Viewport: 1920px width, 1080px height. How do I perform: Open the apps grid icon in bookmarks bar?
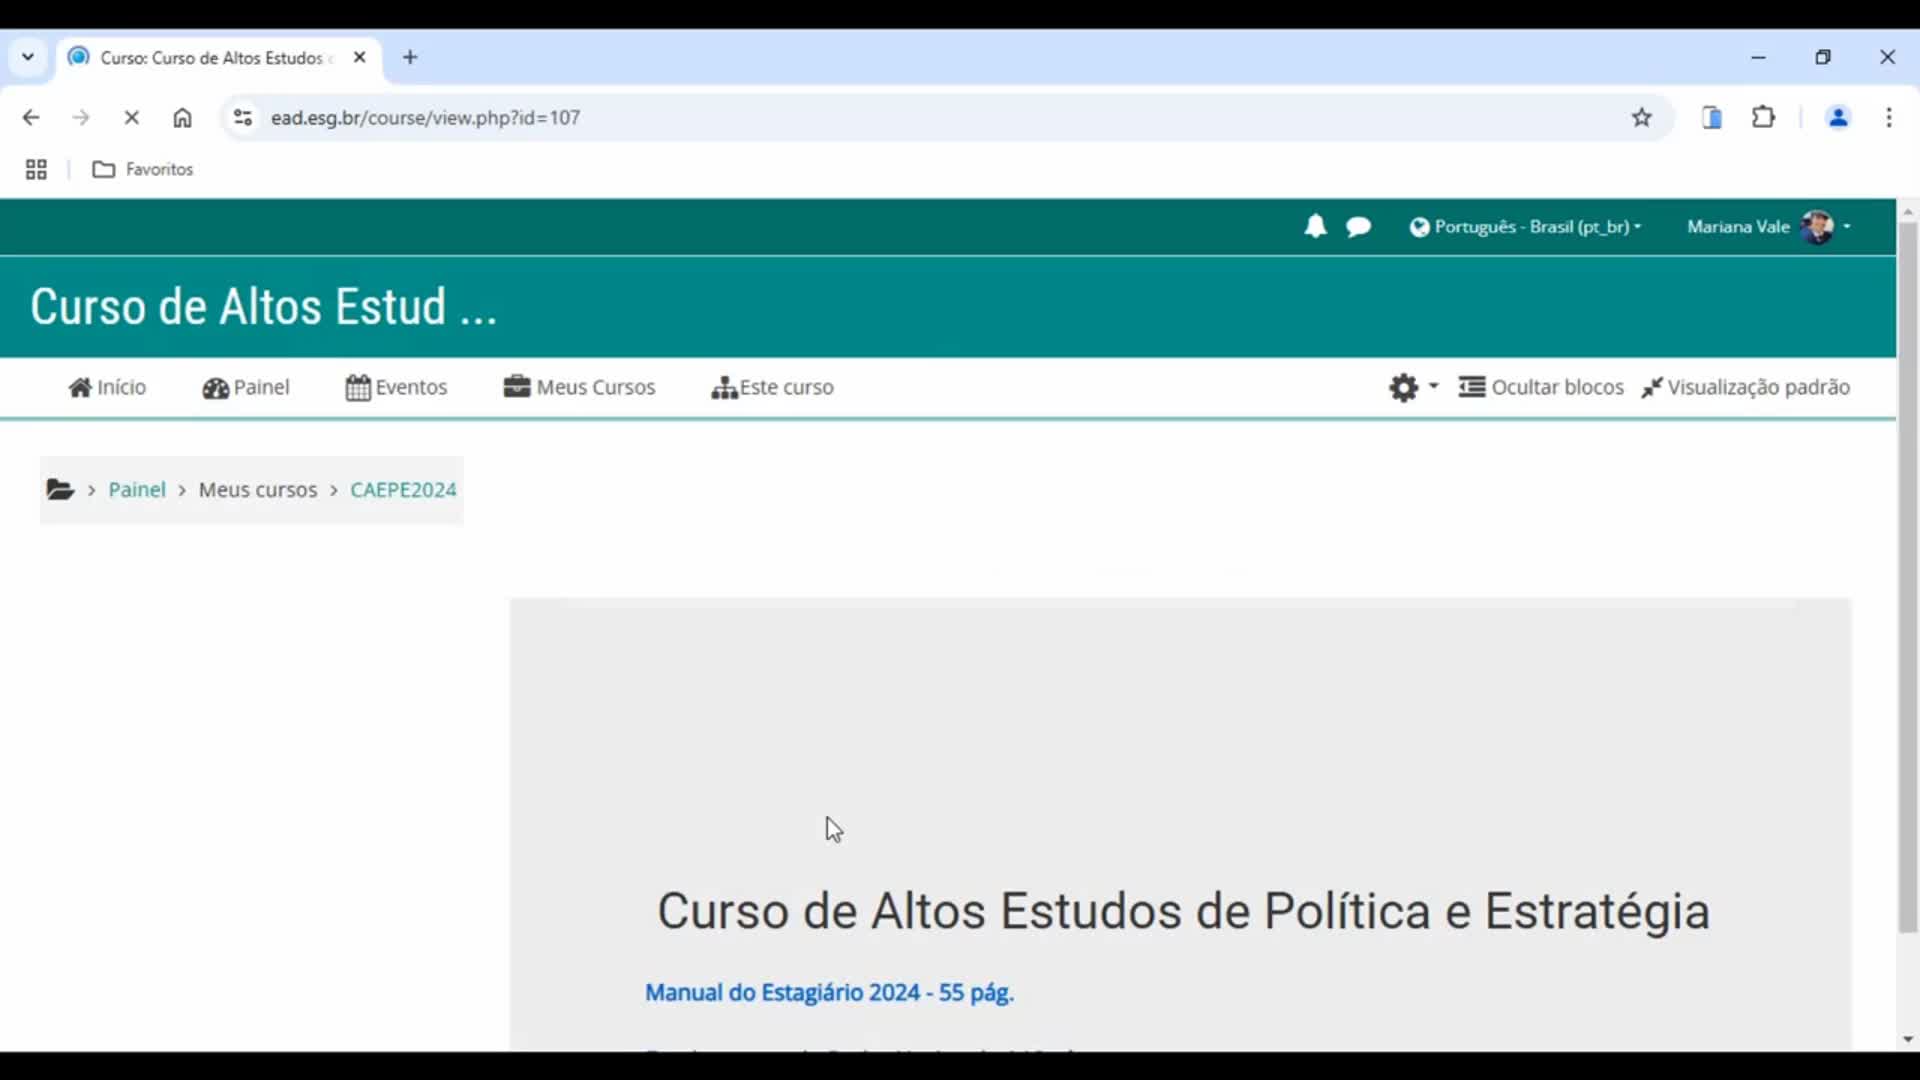coord(36,170)
